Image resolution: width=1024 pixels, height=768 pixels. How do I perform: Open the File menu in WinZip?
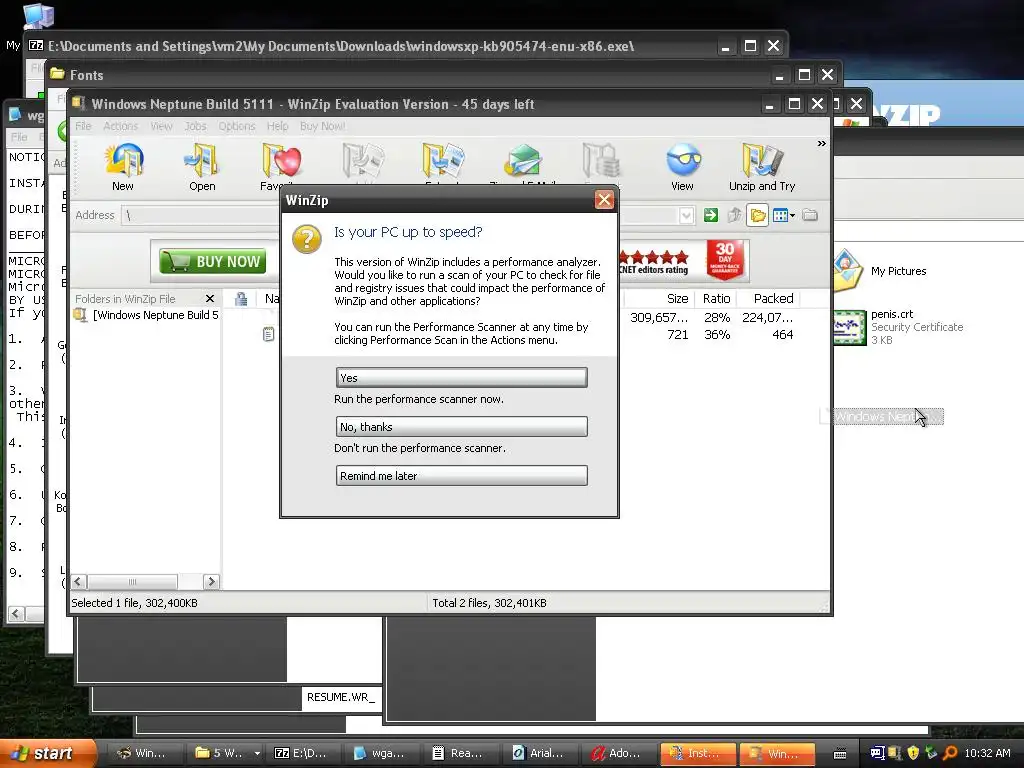click(83, 126)
